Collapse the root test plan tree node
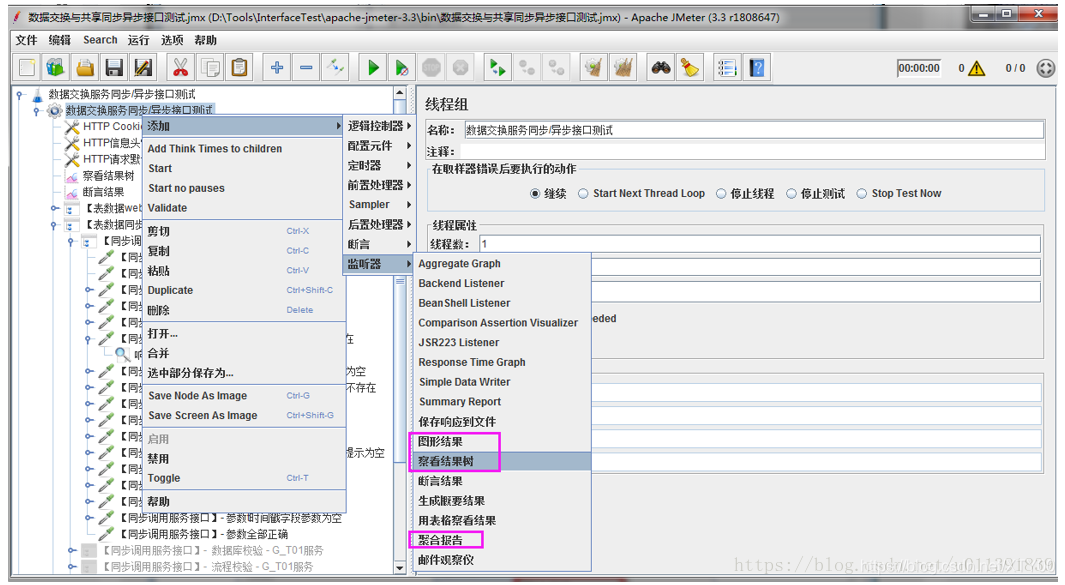The width and height of the screenshot is (1065, 585). [20, 94]
